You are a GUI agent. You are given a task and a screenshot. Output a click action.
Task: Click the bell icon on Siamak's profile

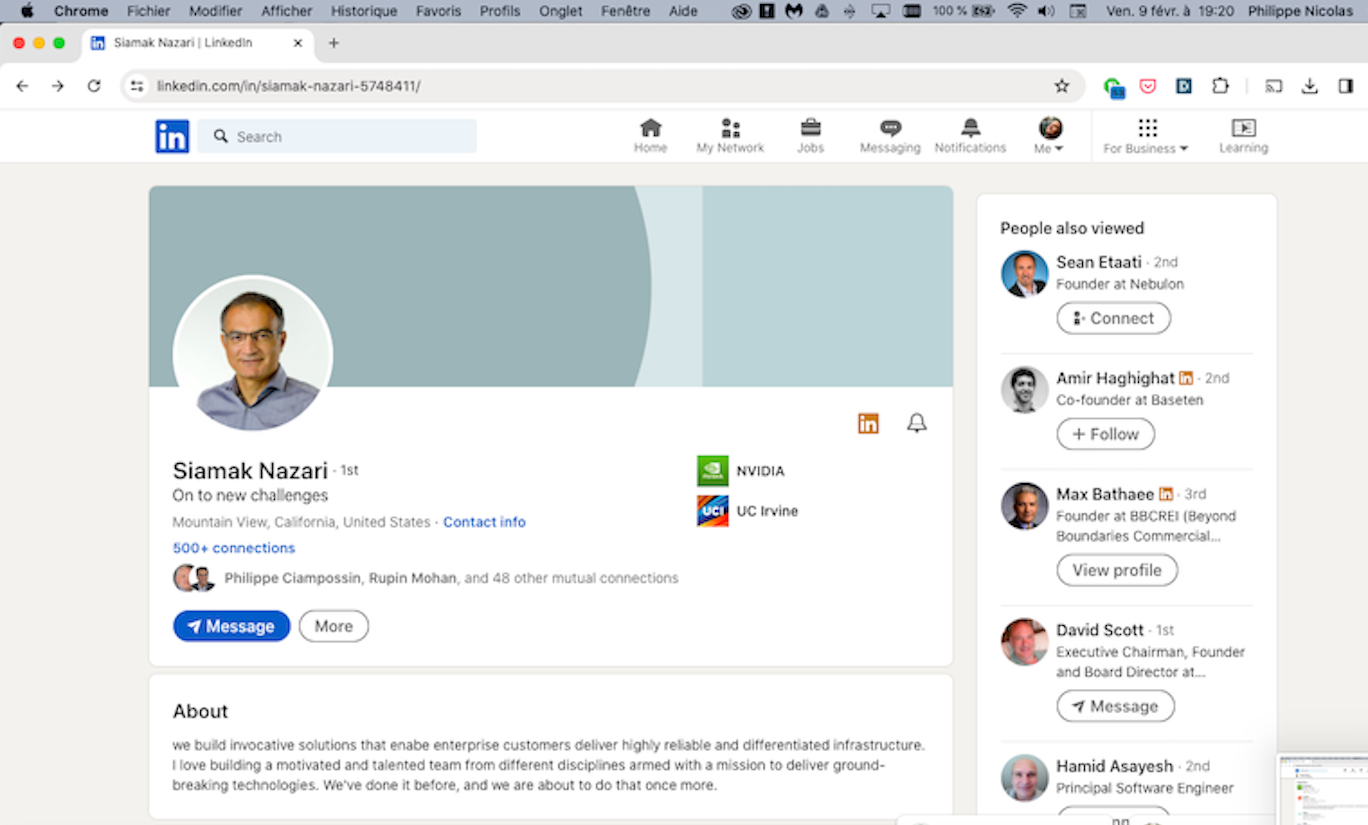pyautogui.click(x=917, y=423)
